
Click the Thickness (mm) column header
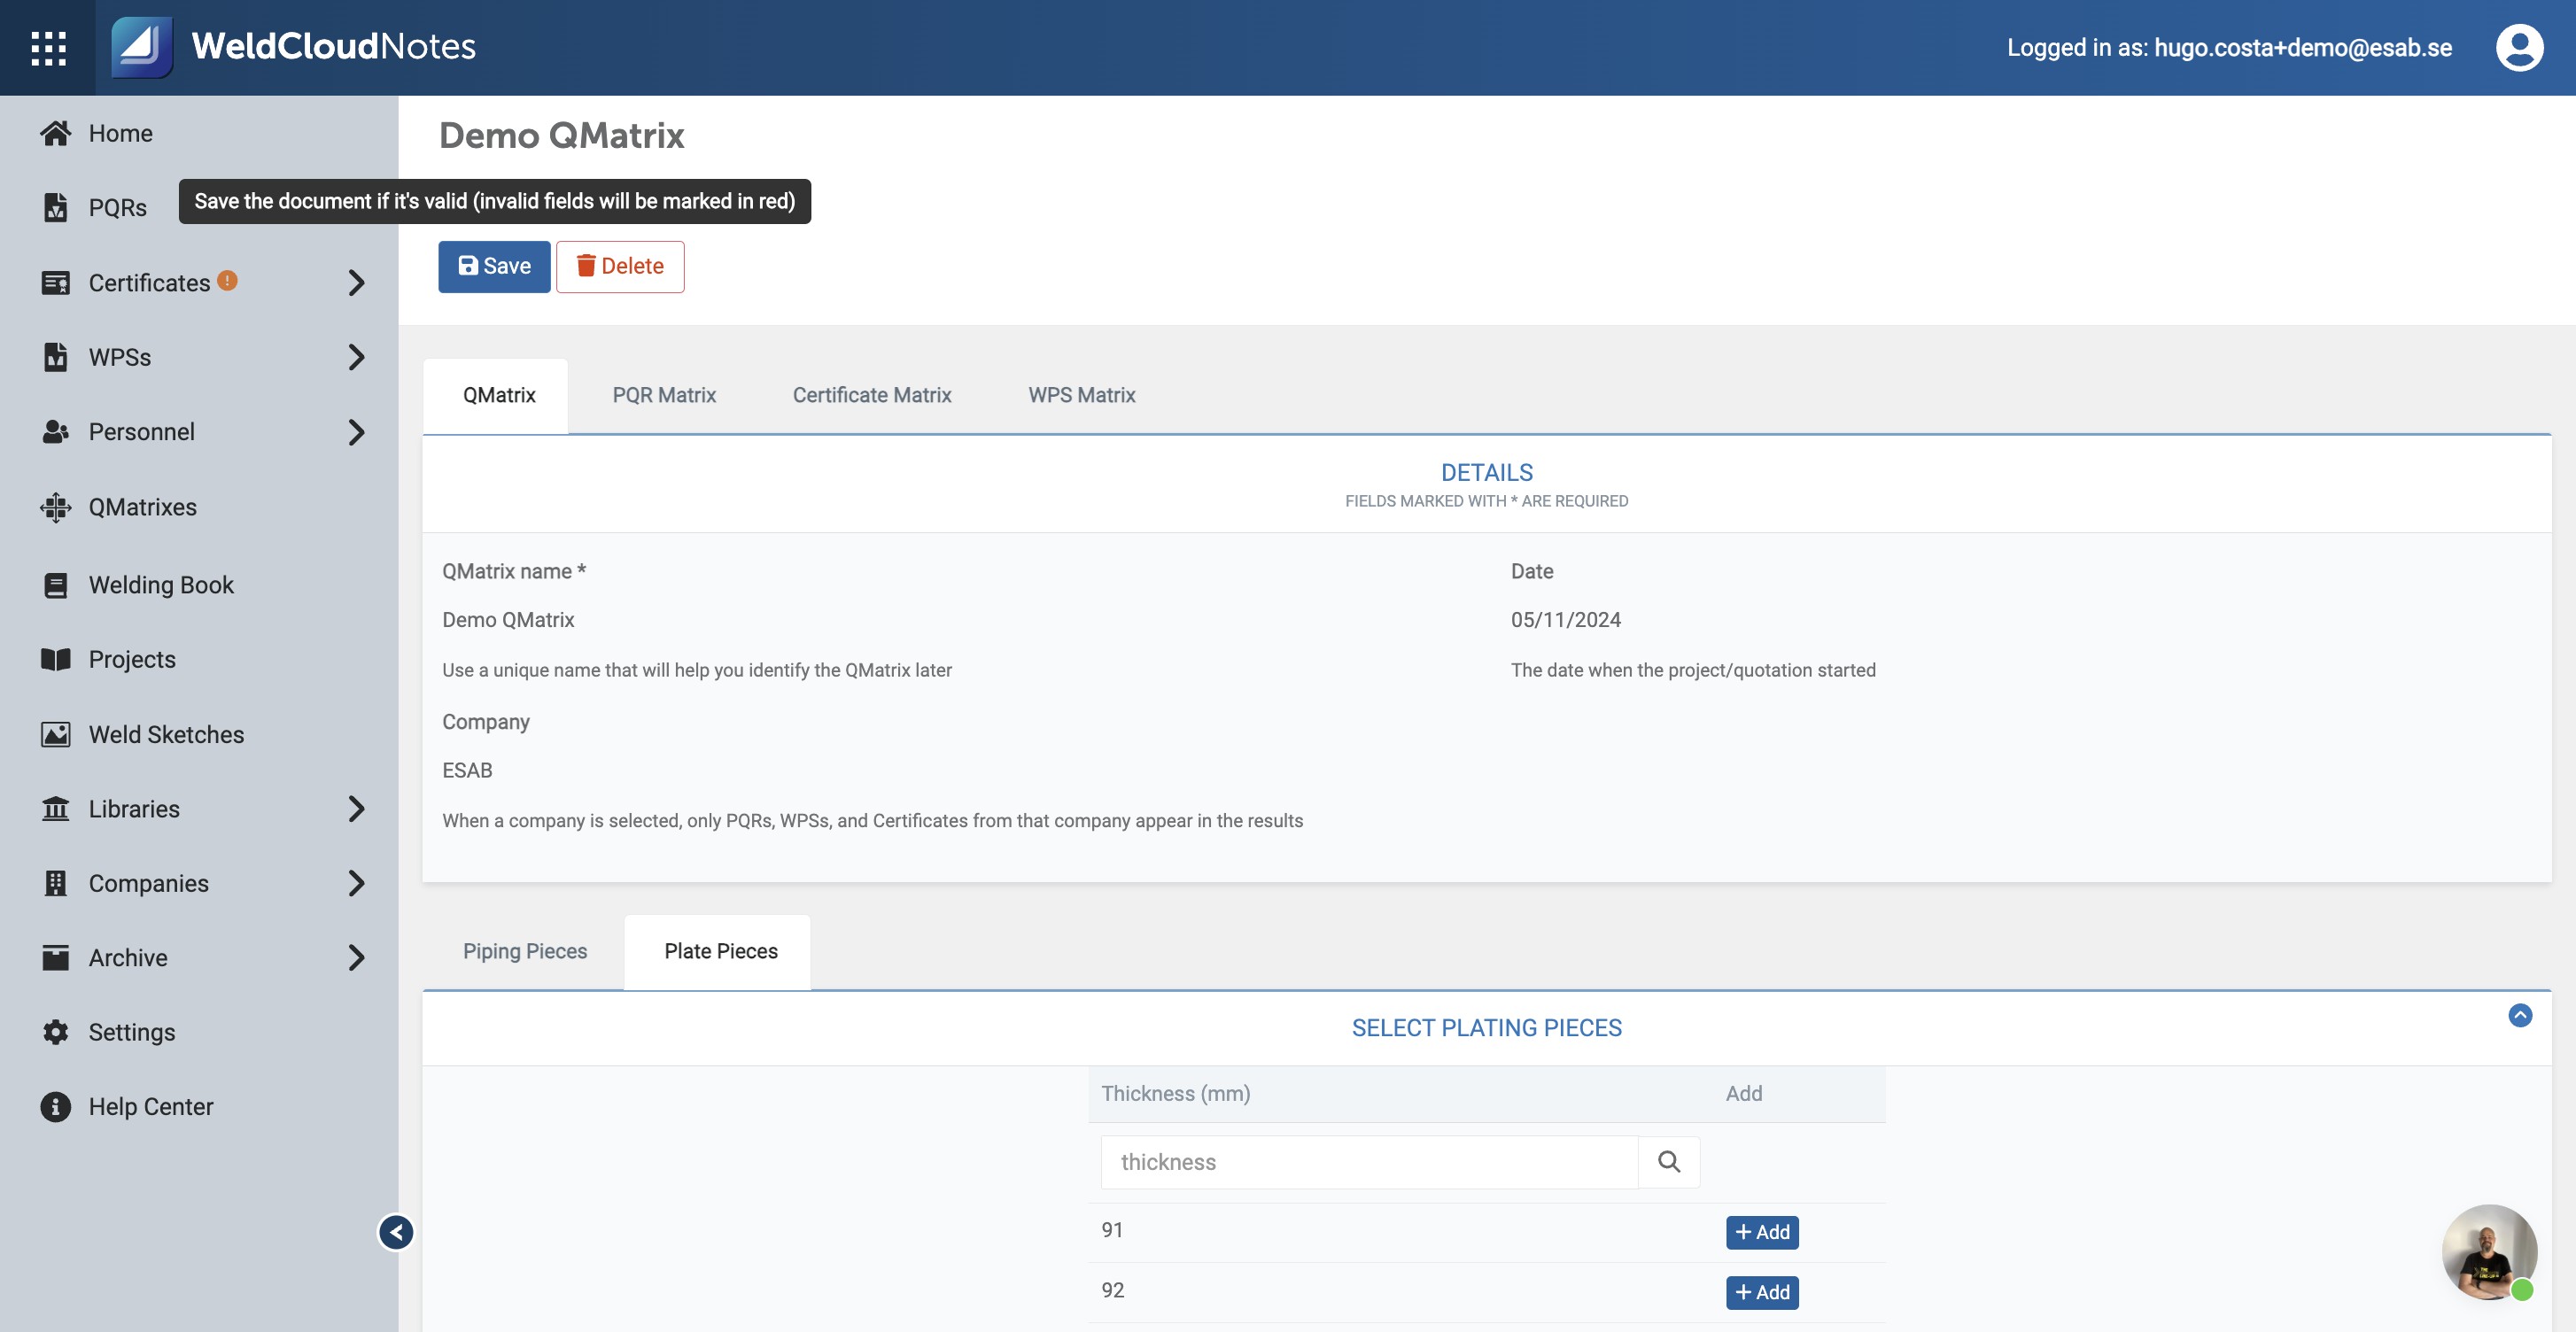pos(1175,1094)
